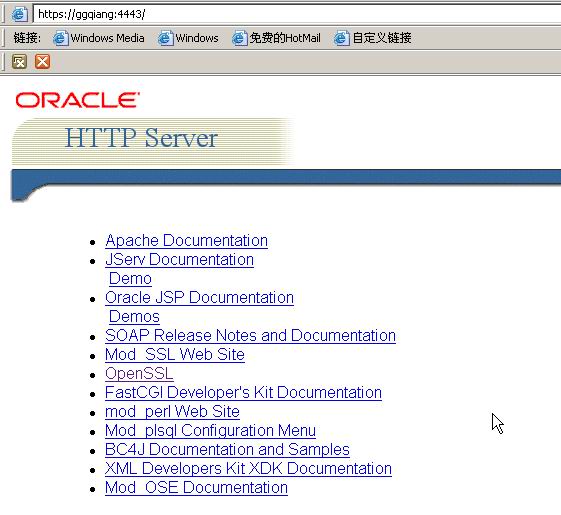This screenshot has height=515, width=561.
Task: Open SOAP Release Notes and Documentation
Action: pyautogui.click(x=250, y=335)
